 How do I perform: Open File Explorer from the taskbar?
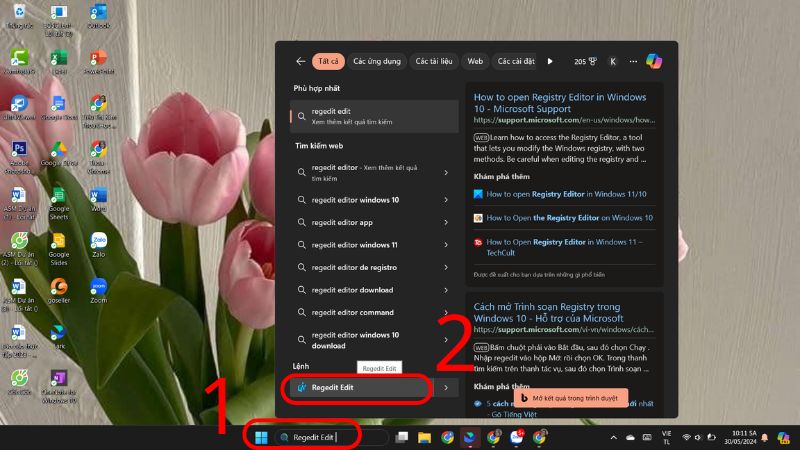(424, 437)
